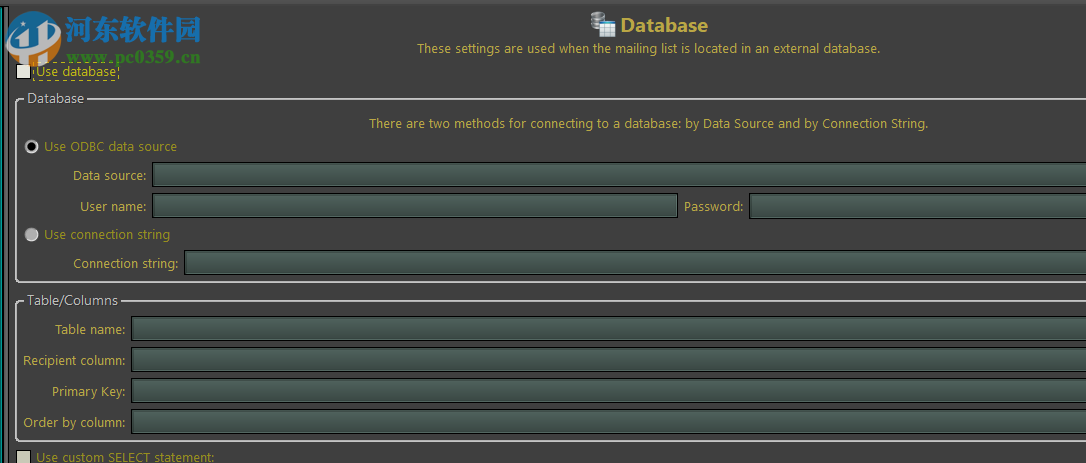Focus the User name text box
Viewport: 1086px width, 463px height.
414,207
